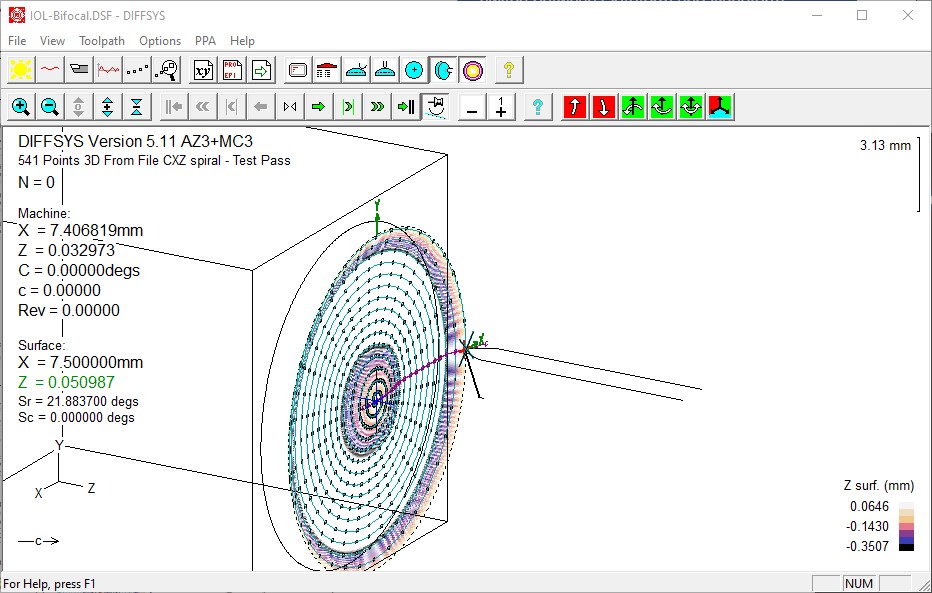This screenshot has height=593, width=932.
Task: Click the NUM indicator in the status bar
Action: click(857, 583)
